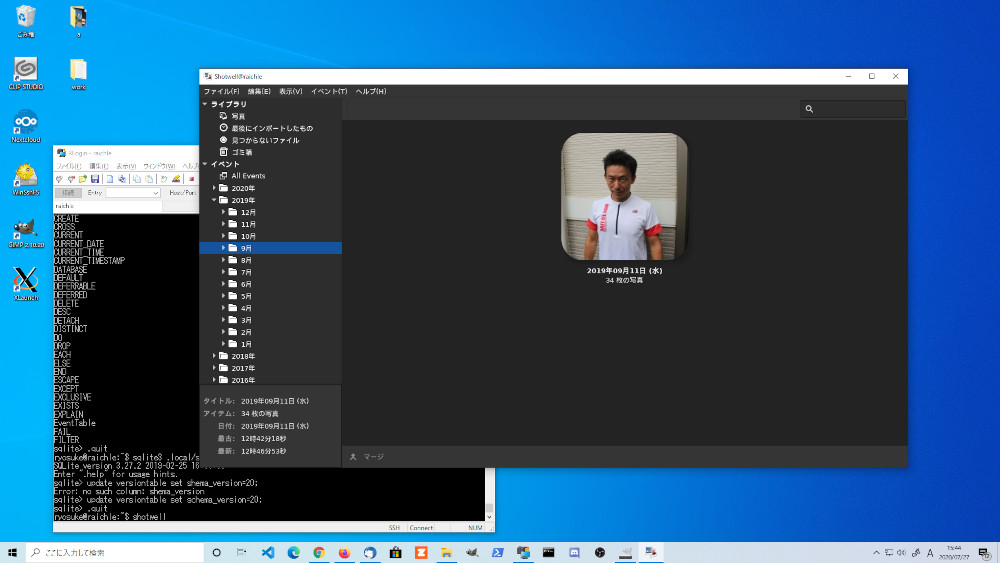Viewport: 1000px width, 563px height.
Task: Expand the 2017年 folder
Action: coord(214,368)
